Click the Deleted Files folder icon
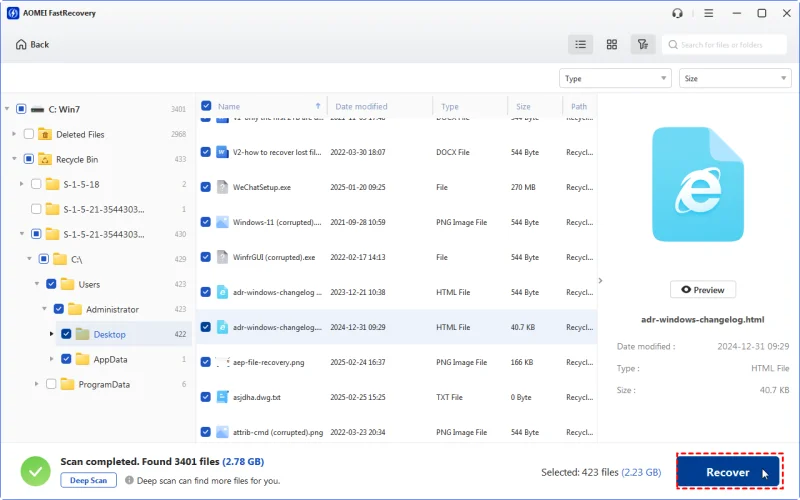This screenshot has height=500, width=800. click(x=44, y=134)
